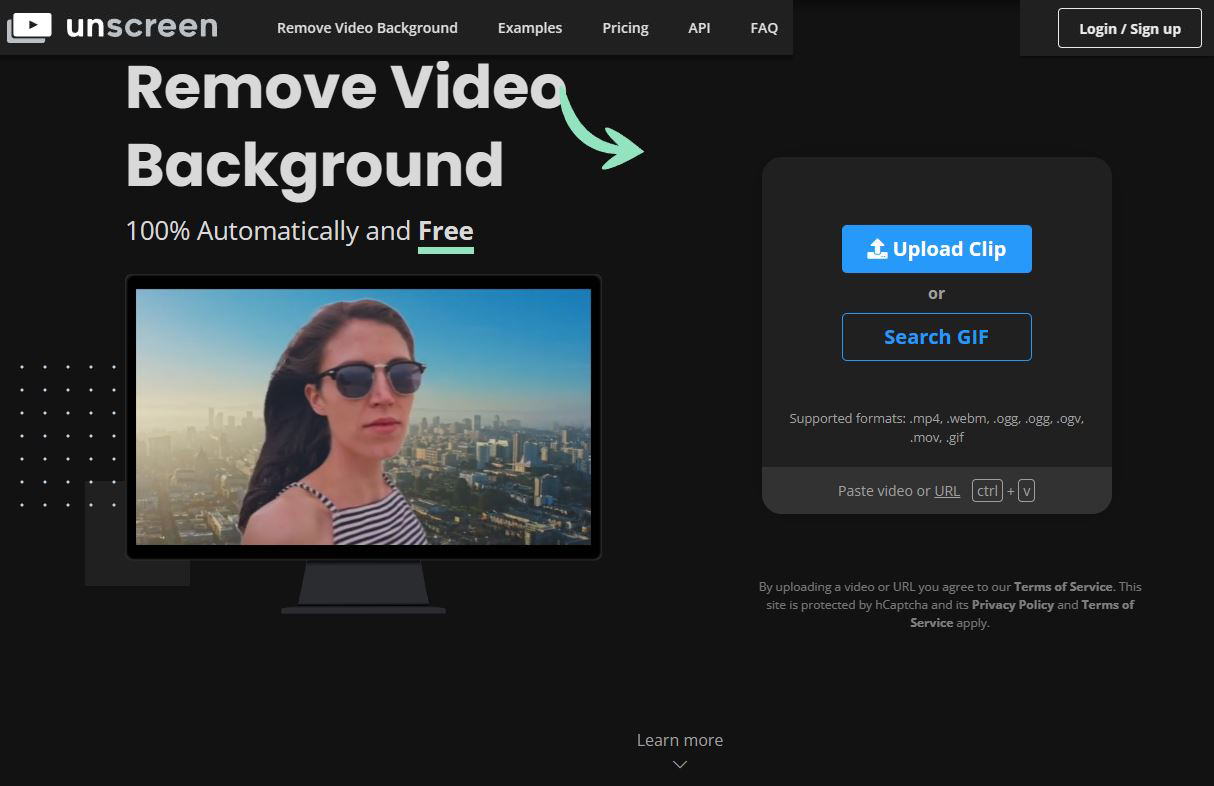
Task: Click the demo video of woman in sunglasses
Action: point(363,417)
